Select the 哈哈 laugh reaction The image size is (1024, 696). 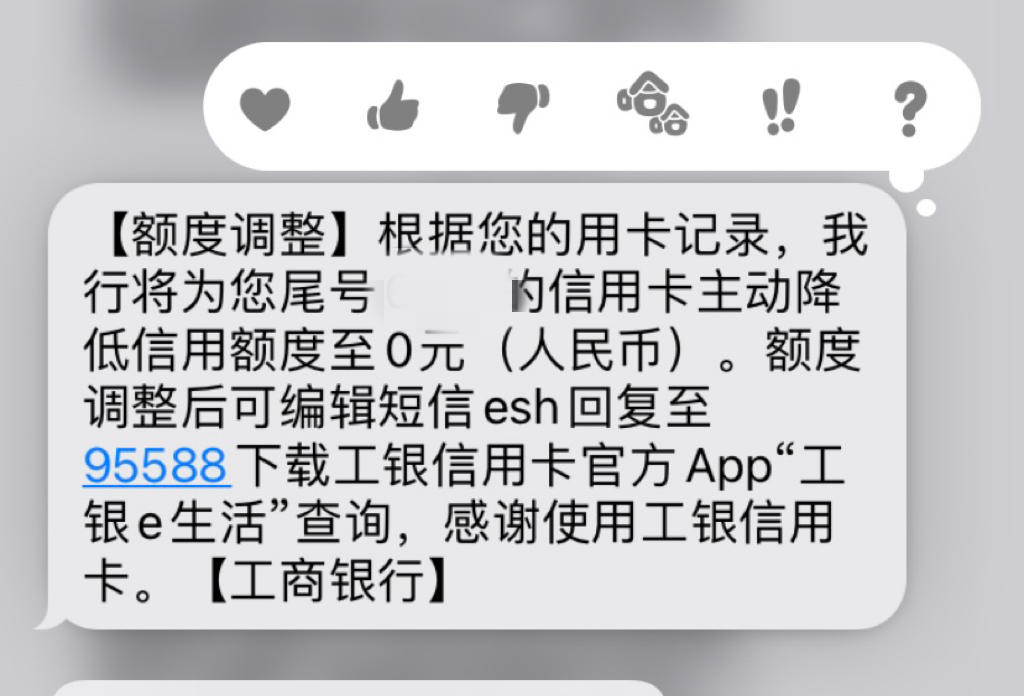[652, 103]
